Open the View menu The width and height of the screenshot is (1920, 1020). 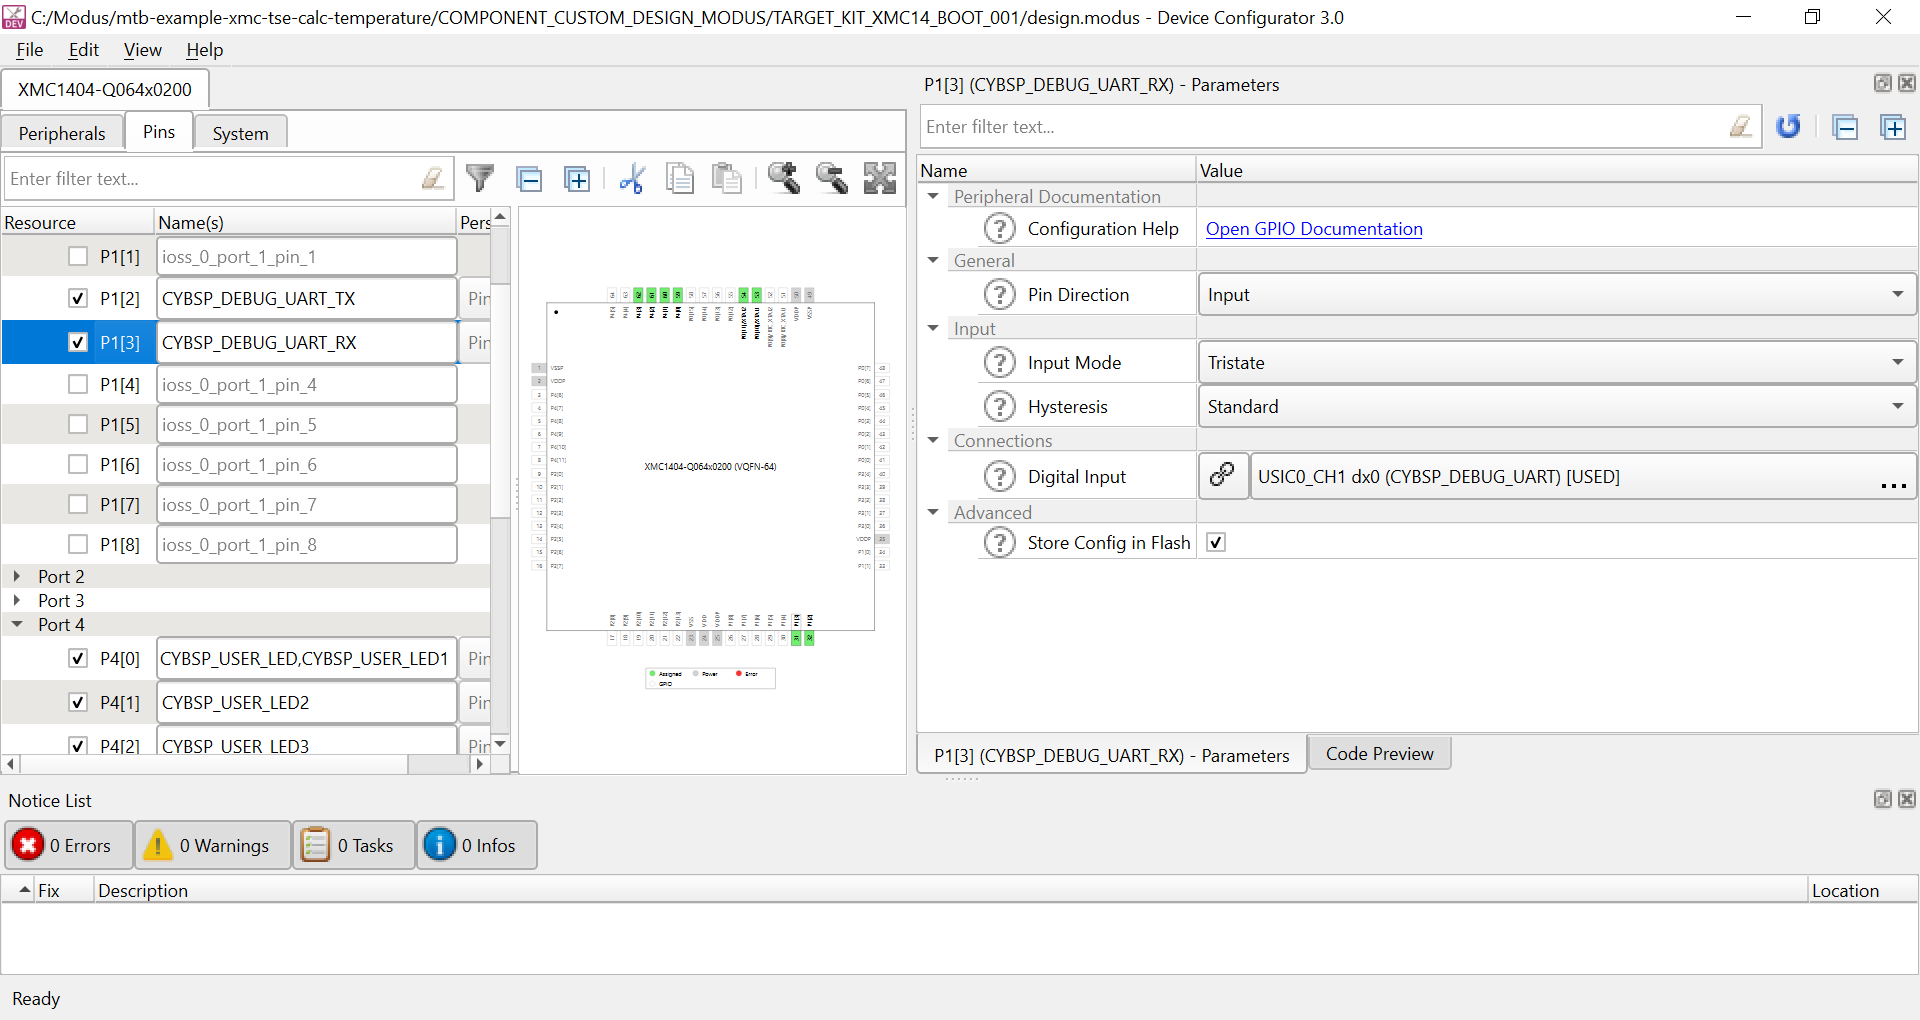click(143, 50)
